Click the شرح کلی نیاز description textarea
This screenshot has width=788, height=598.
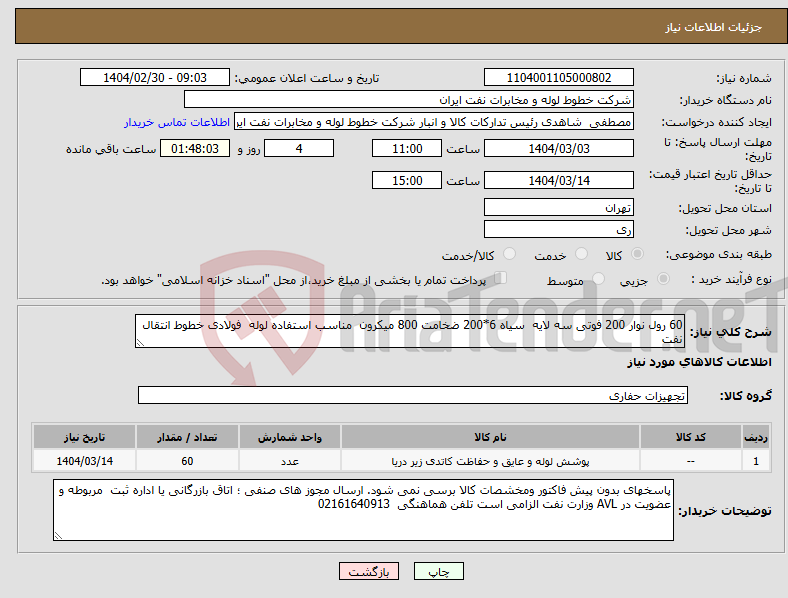(410, 331)
